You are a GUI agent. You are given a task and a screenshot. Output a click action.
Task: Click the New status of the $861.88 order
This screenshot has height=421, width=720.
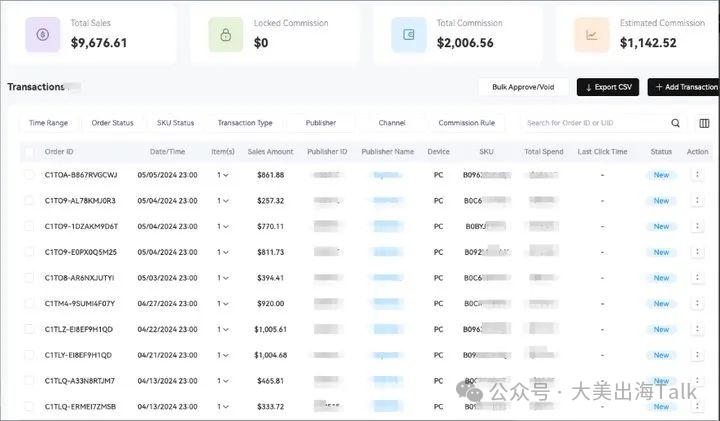pyautogui.click(x=661, y=175)
